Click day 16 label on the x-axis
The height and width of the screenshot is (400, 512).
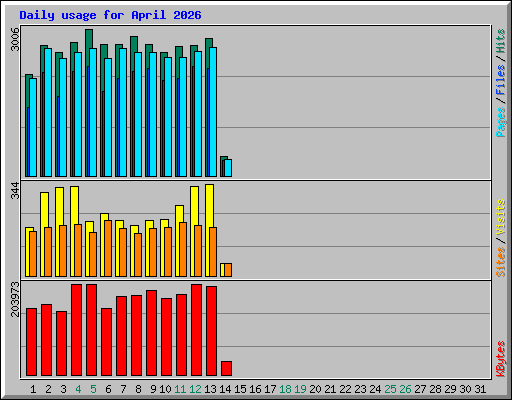(255, 389)
